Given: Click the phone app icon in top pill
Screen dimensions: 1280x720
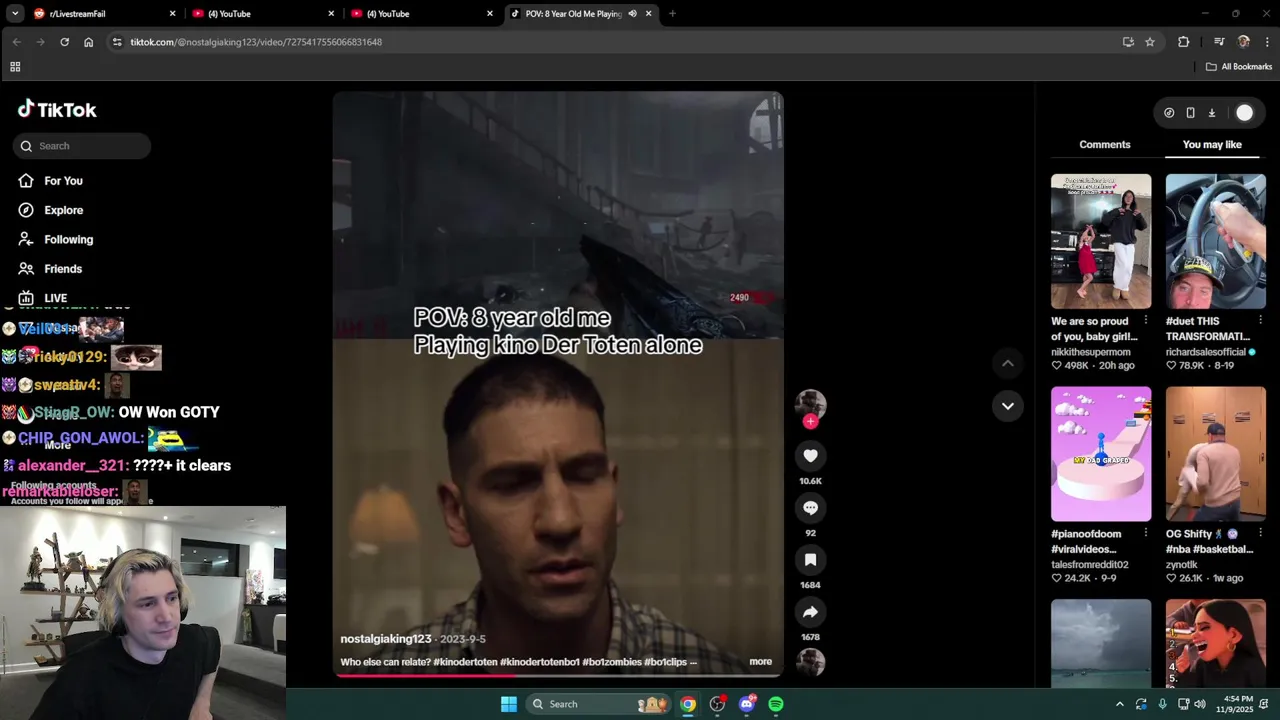Looking at the screenshot, I should pyautogui.click(x=1190, y=113).
